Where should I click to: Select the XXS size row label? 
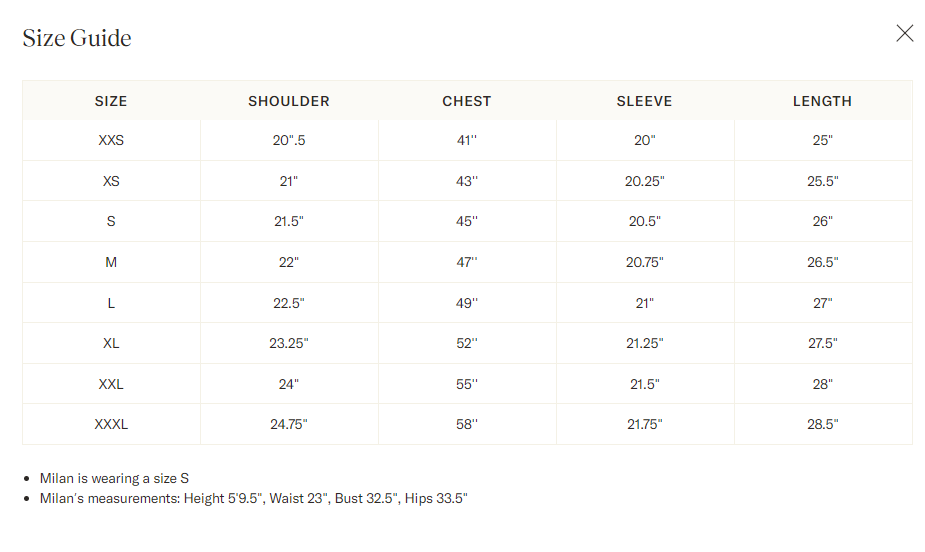pos(111,140)
